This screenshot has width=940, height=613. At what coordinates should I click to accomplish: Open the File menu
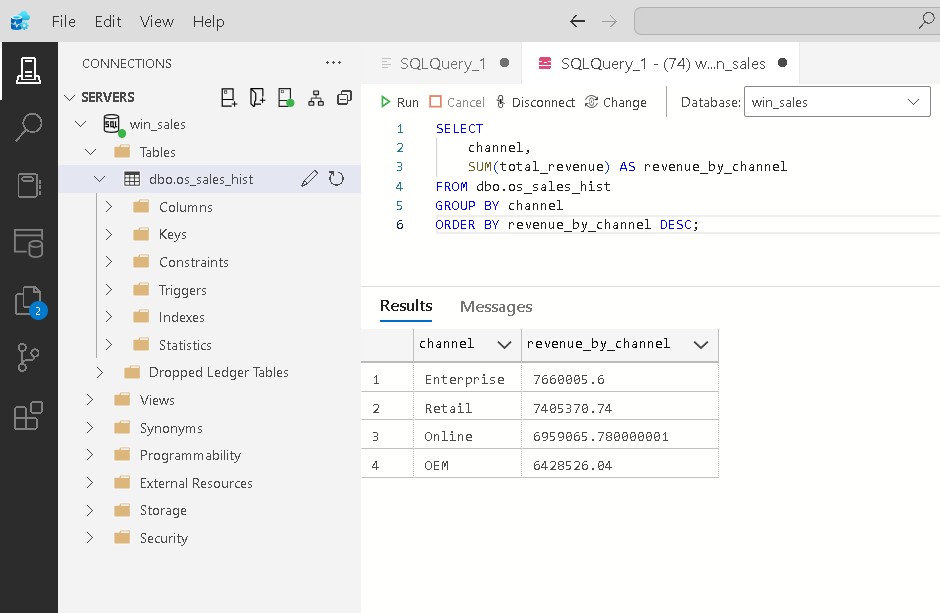tap(64, 22)
